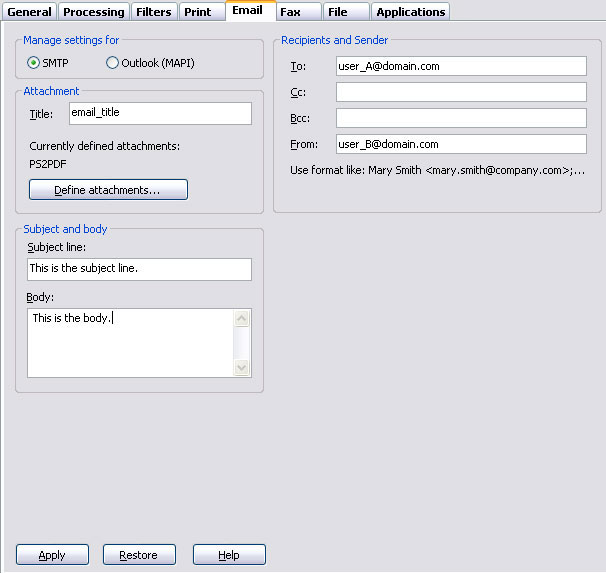
Task: Select the SMTP radio button
Action: [x=34, y=63]
